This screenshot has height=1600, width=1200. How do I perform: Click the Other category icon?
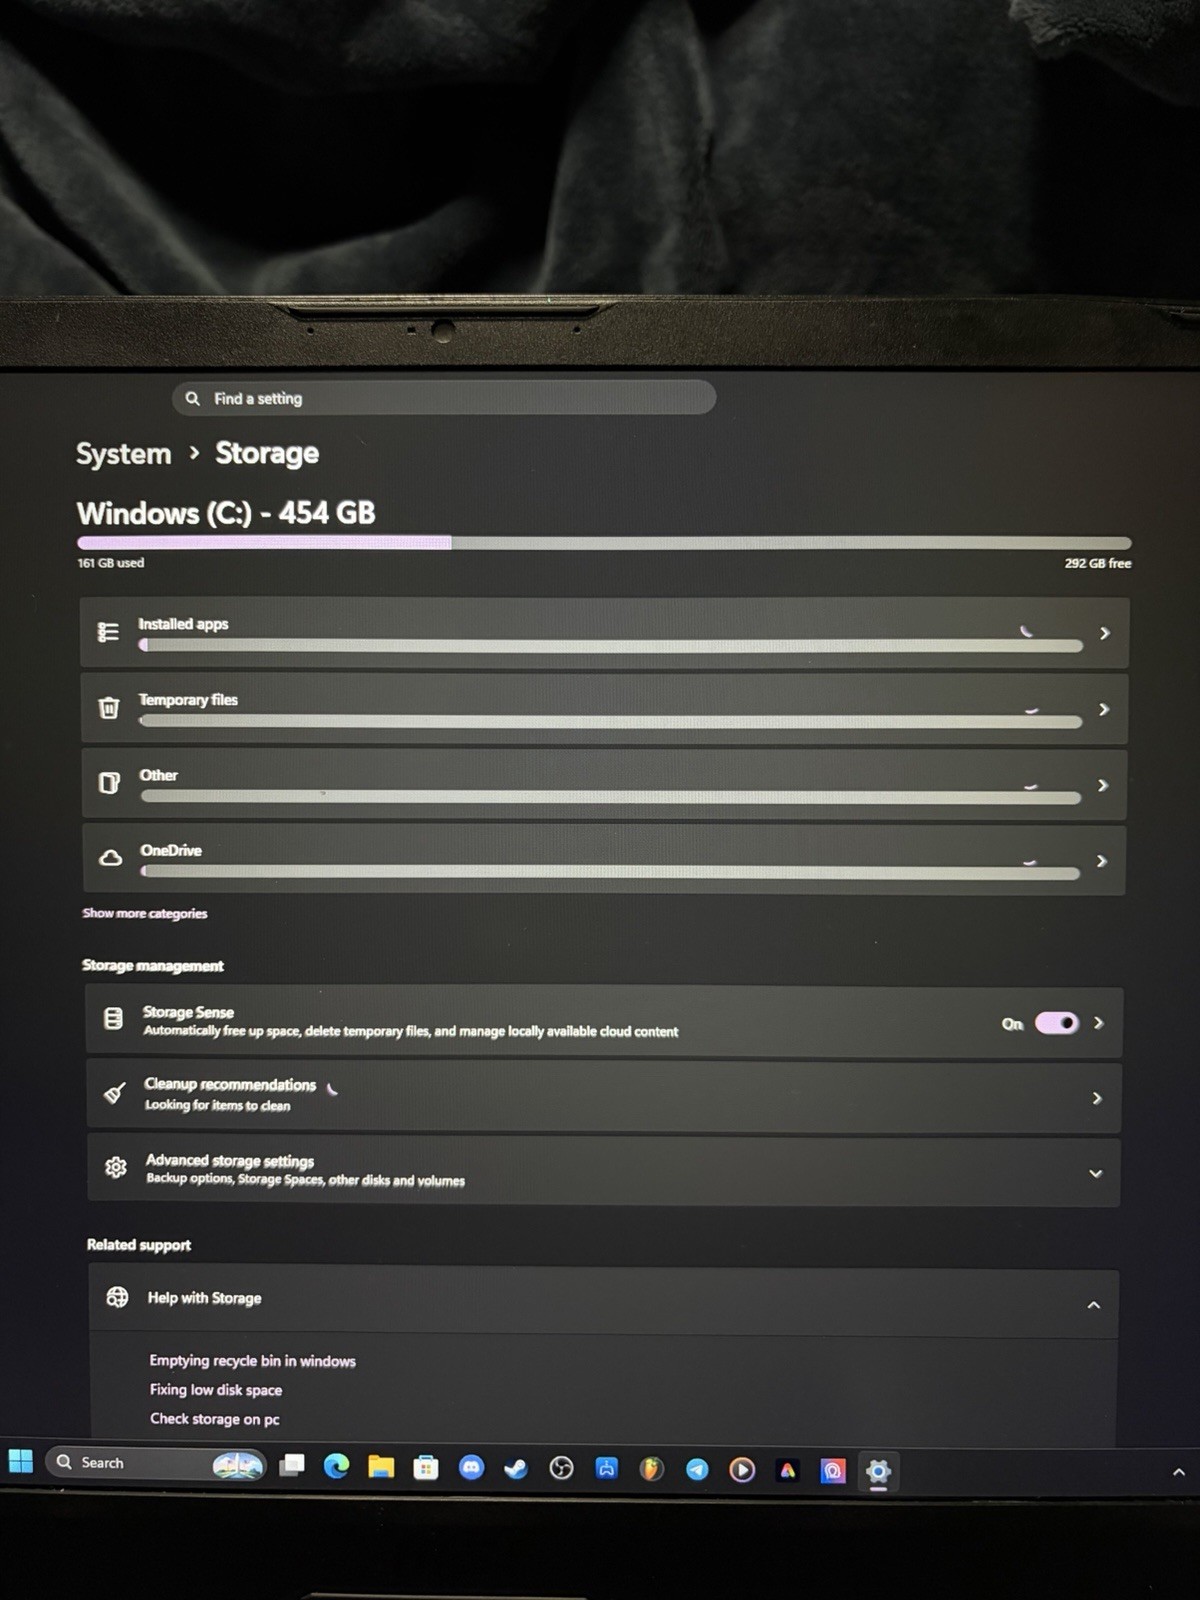pos(109,783)
